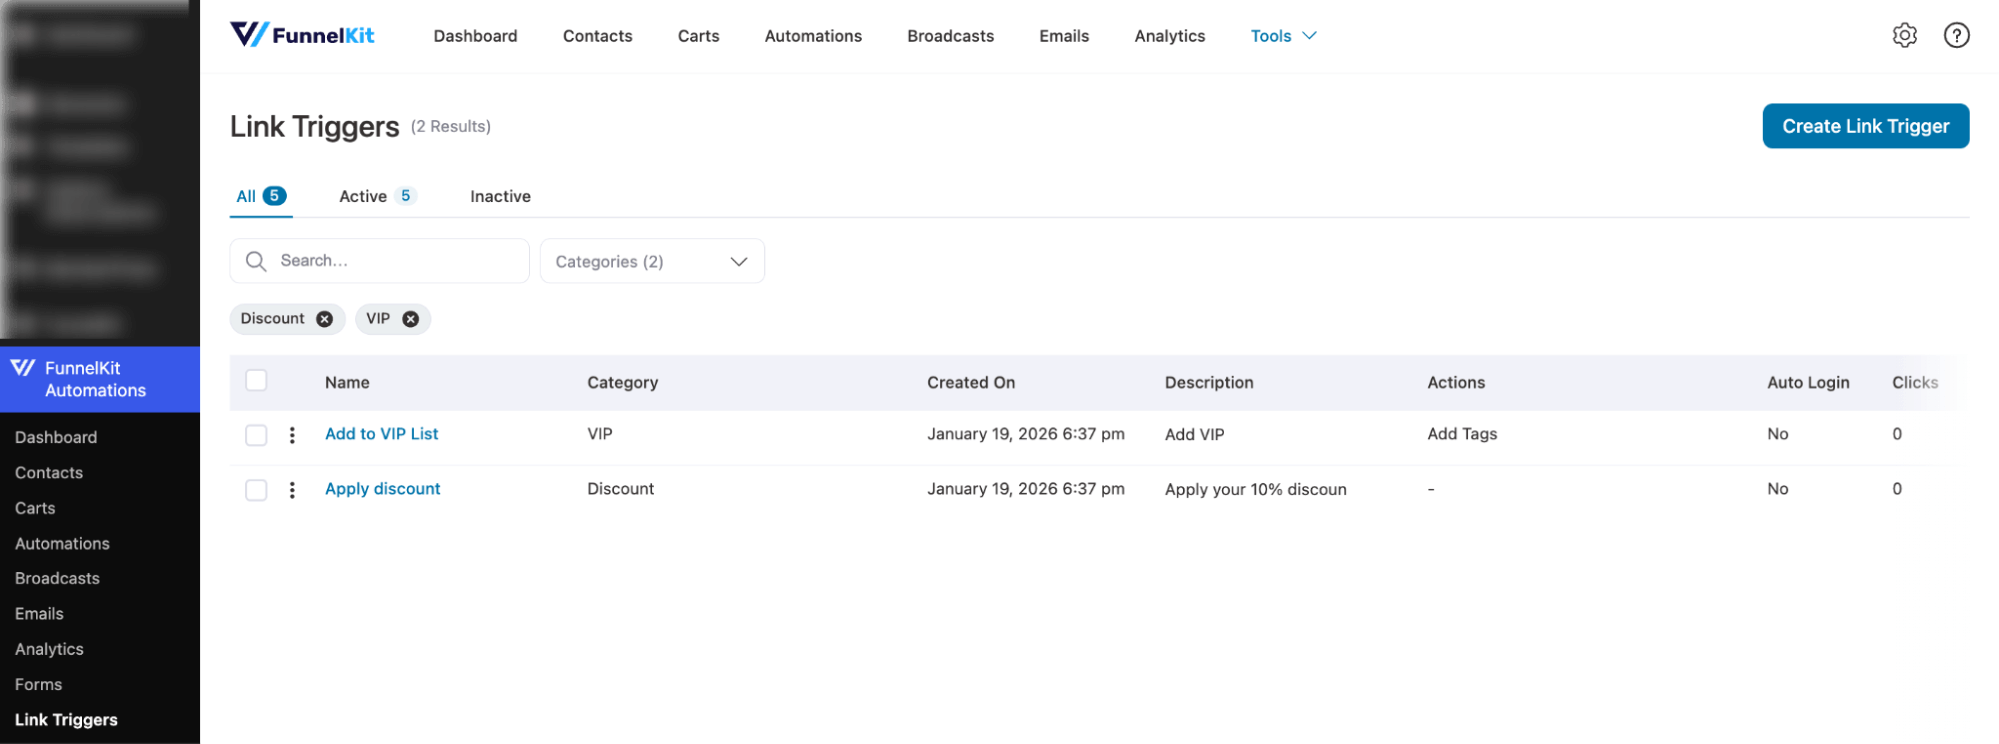This screenshot has width=1999, height=744.
Task: Open Automations in the sidebar
Action: coord(62,543)
